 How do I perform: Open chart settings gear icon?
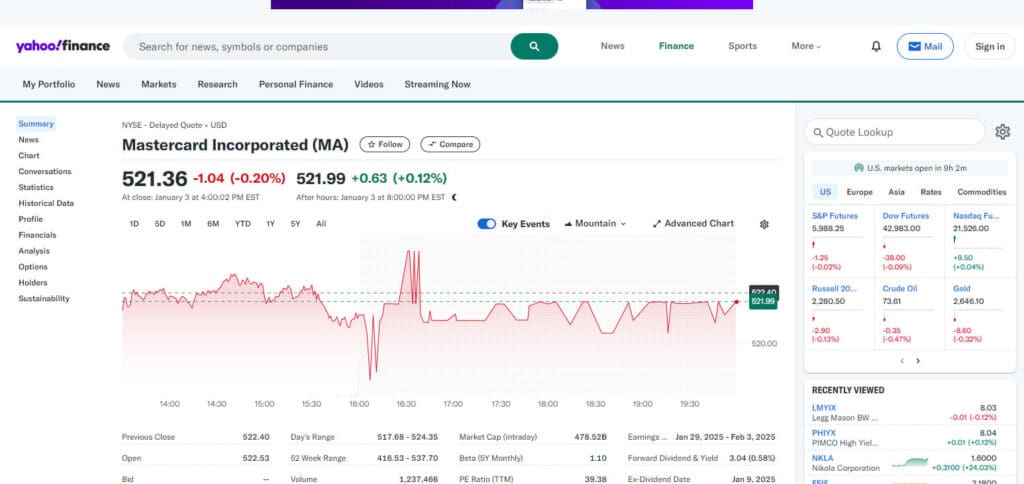pos(764,224)
